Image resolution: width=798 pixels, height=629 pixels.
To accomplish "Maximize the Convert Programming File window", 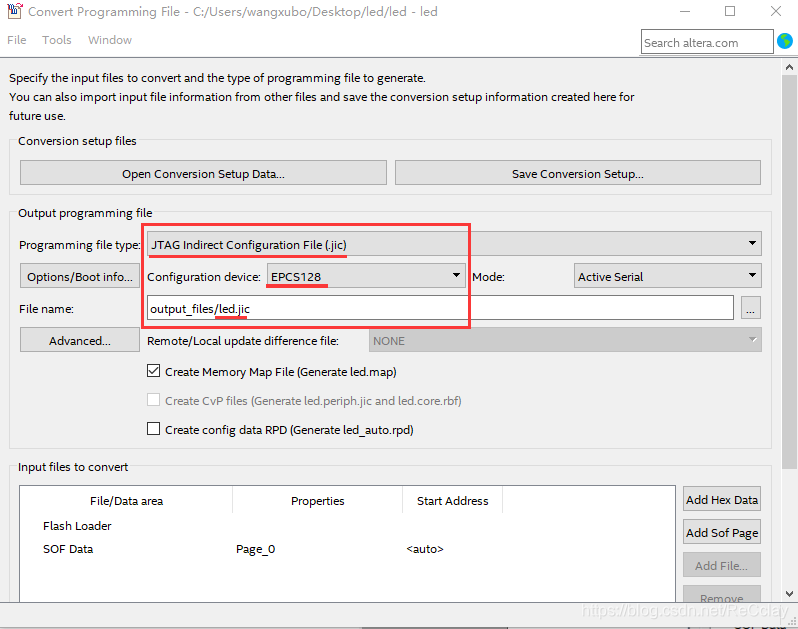I will 730,11.
